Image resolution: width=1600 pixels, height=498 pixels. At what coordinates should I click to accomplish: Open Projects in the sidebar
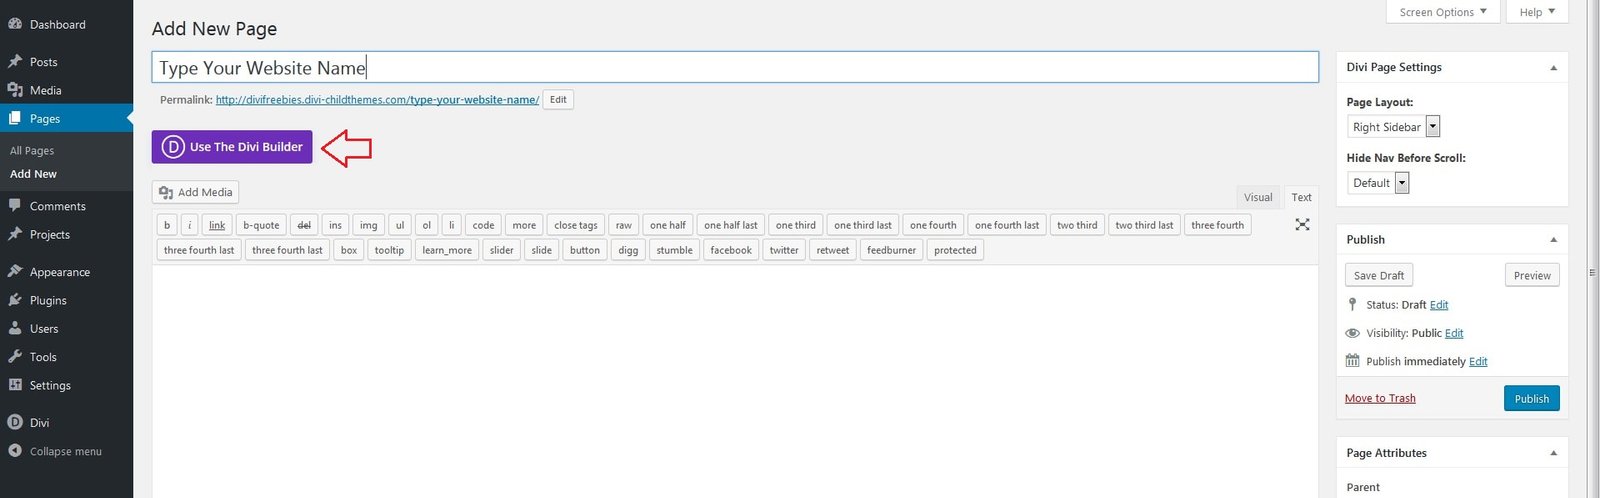click(x=50, y=234)
